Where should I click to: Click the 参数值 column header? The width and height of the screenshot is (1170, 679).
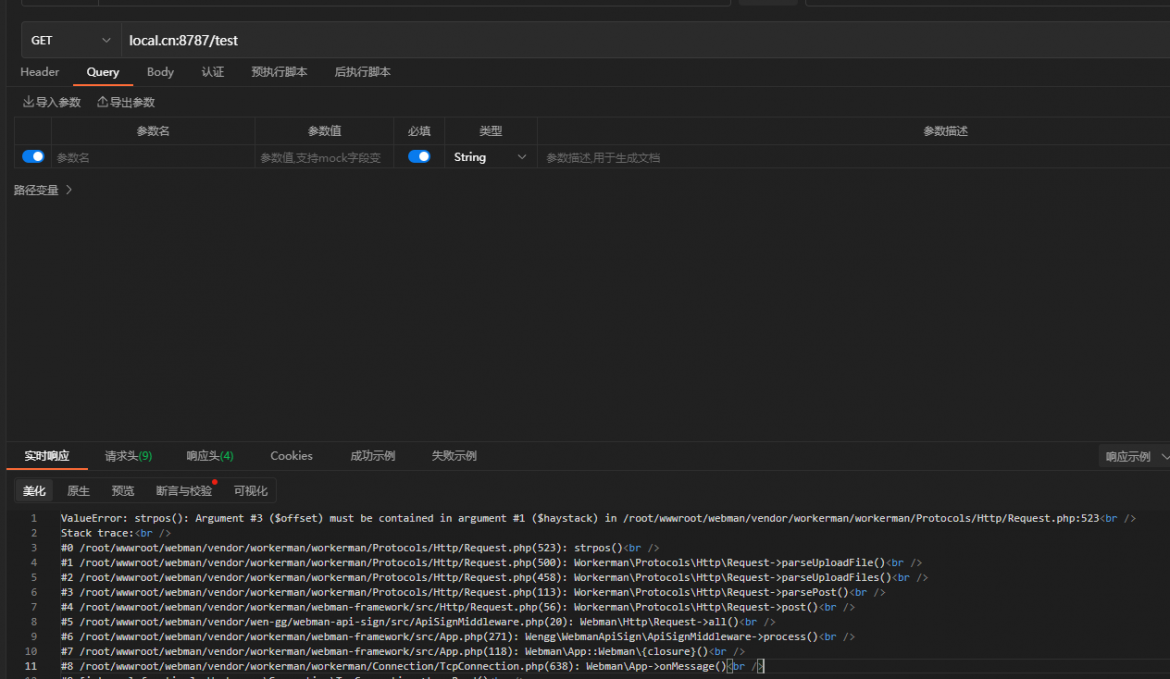324,131
